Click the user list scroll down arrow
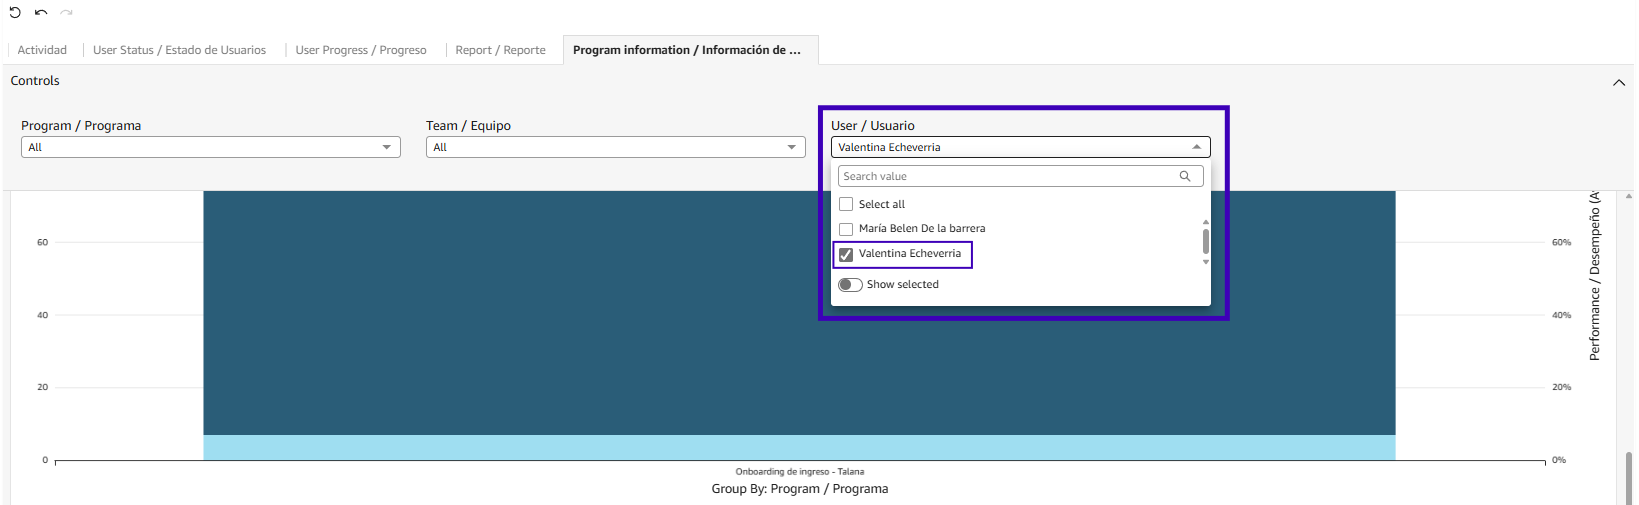This screenshot has height=505, width=1639. [x=1206, y=262]
